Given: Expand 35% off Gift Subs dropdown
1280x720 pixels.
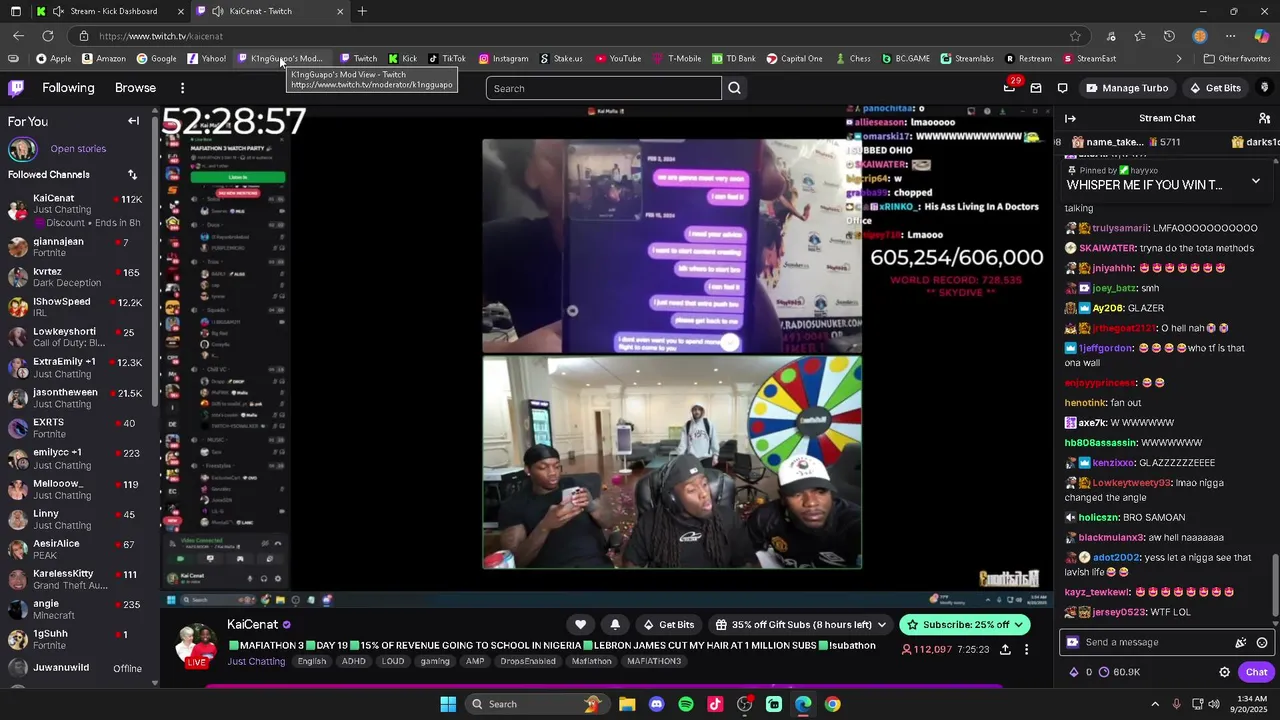Looking at the screenshot, I should [881, 625].
